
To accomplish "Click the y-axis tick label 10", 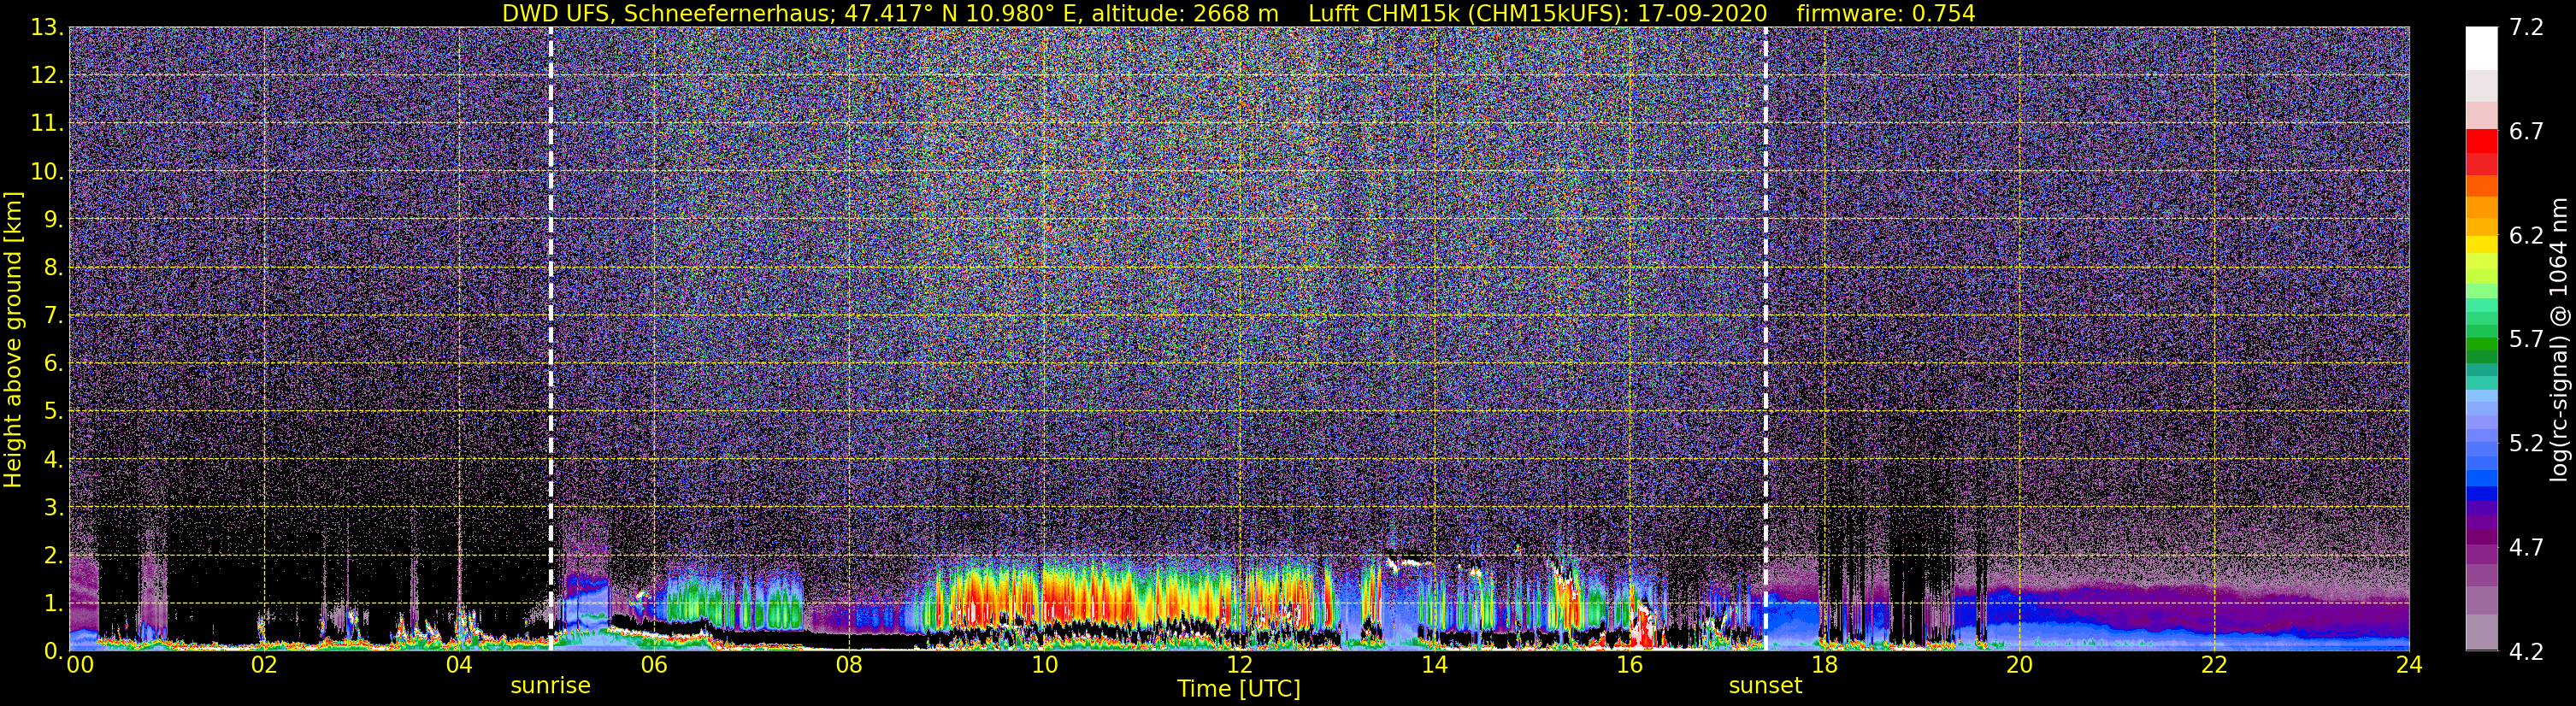I will pyautogui.click(x=47, y=171).
